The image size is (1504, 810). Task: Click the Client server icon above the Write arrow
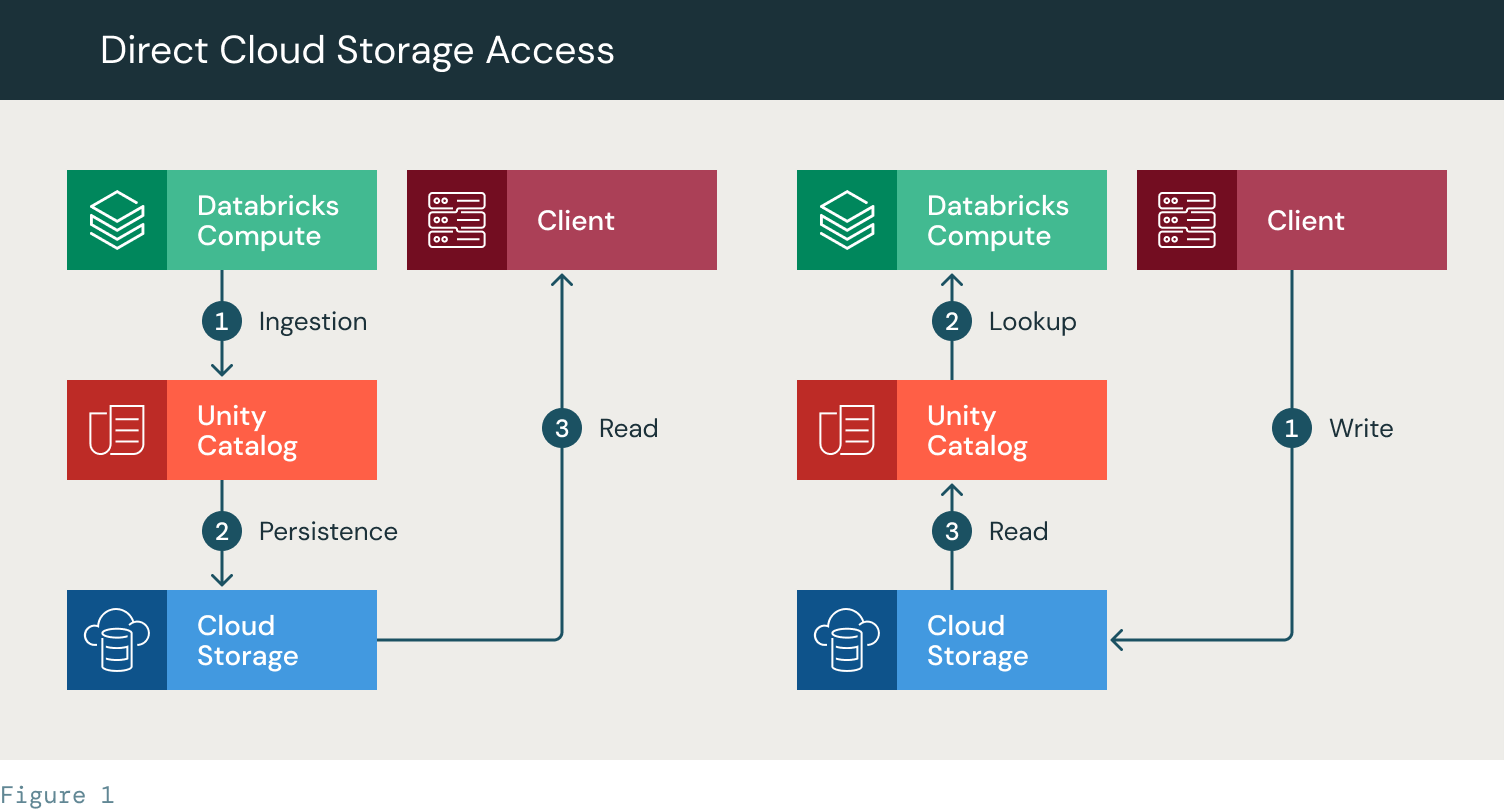(x=1187, y=220)
